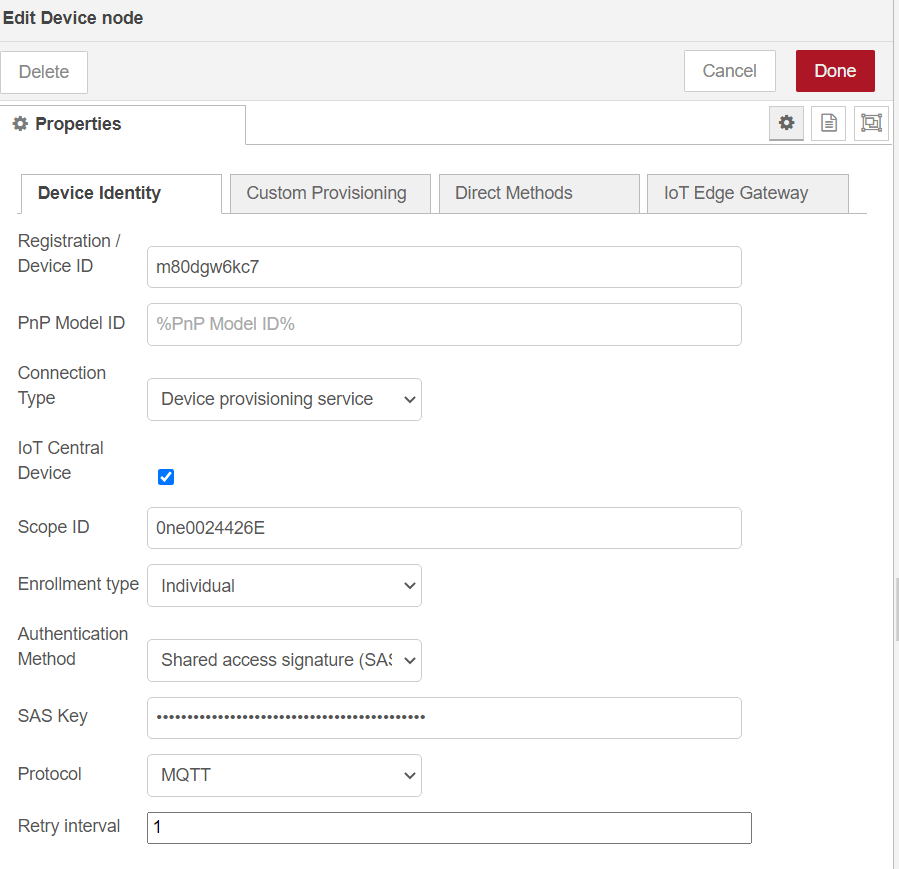
Task: Open the Protocol dropdown showing MQTT
Action: (x=284, y=775)
